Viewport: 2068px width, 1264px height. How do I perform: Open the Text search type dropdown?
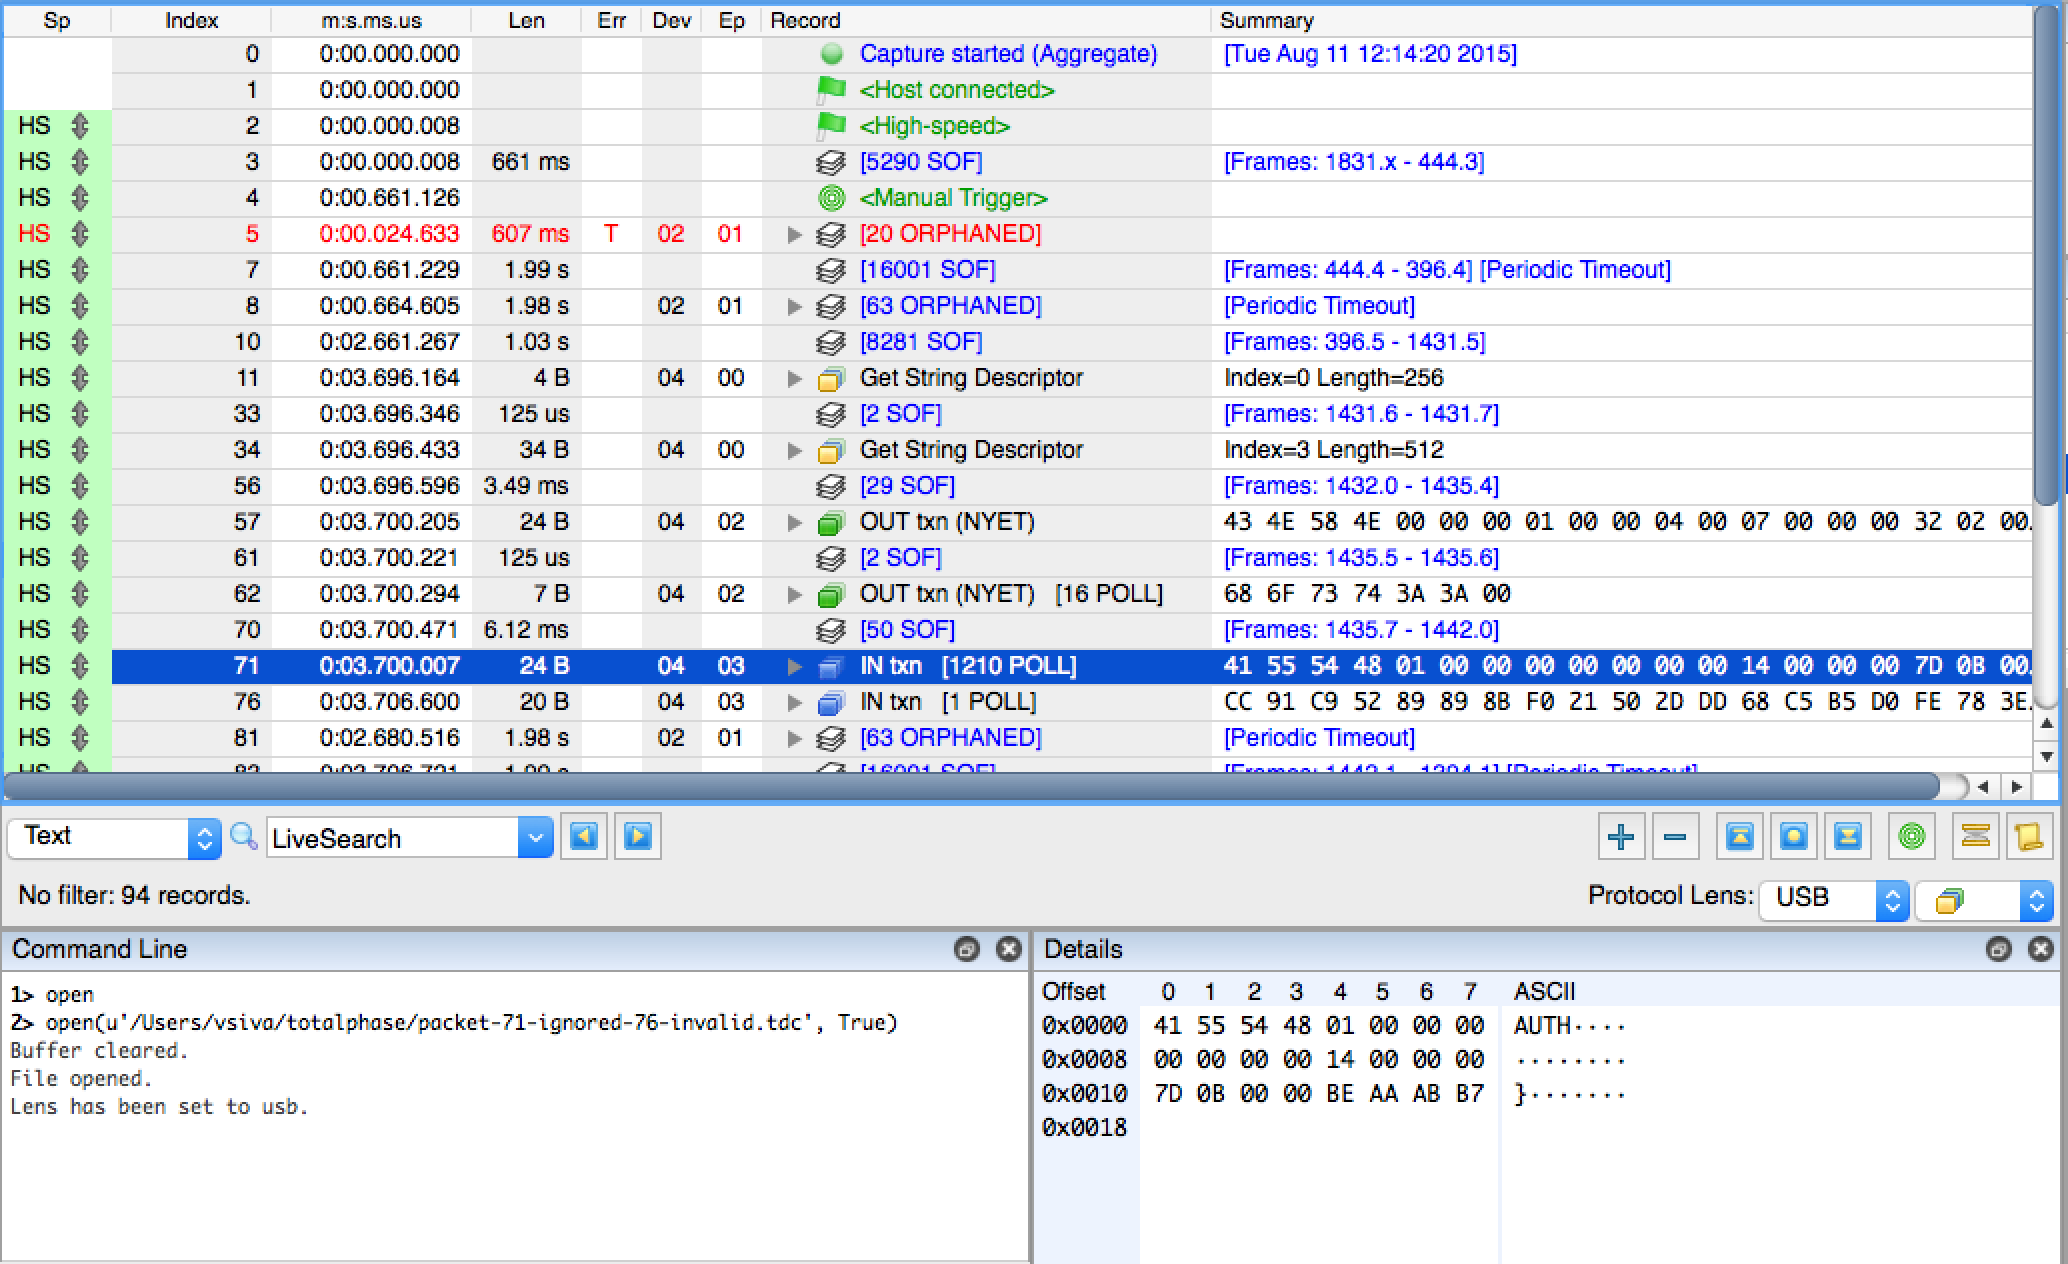pos(113,837)
